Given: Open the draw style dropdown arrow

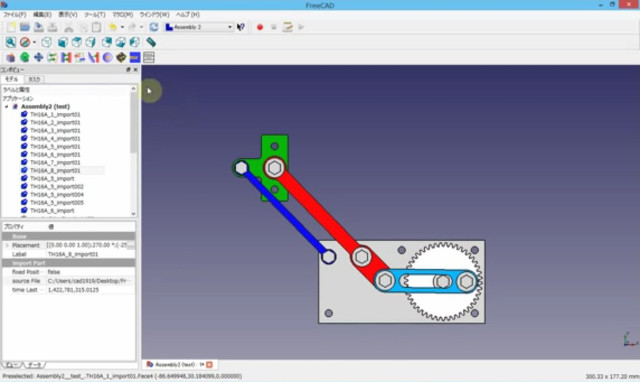Looking at the screenshot, I should (34, 42).
